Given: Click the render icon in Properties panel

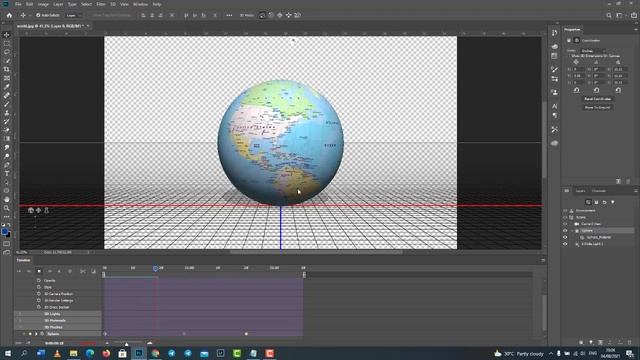Looking at the screenshot, I should click(x=618, y=181).
